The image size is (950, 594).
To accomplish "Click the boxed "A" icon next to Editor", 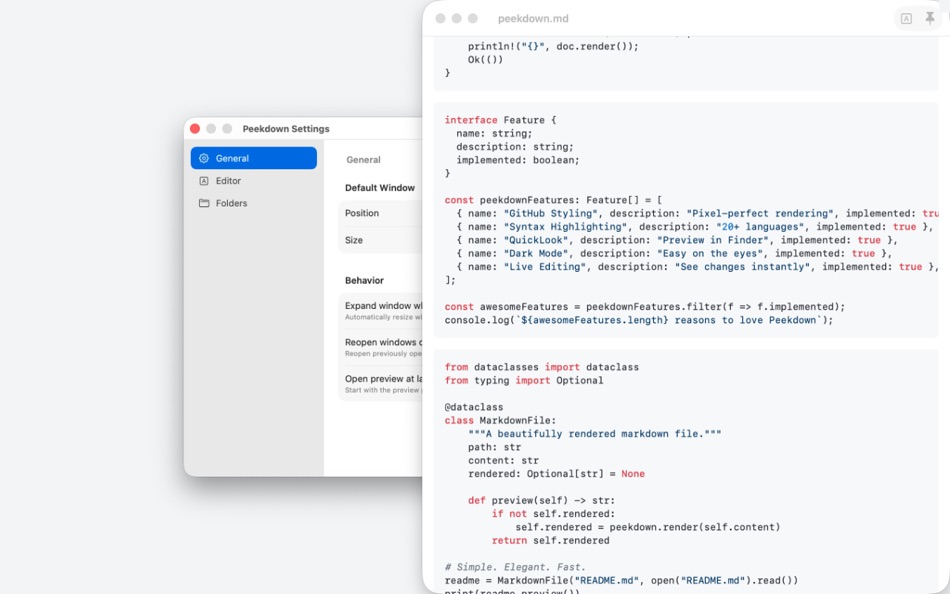I will point(205,180).
